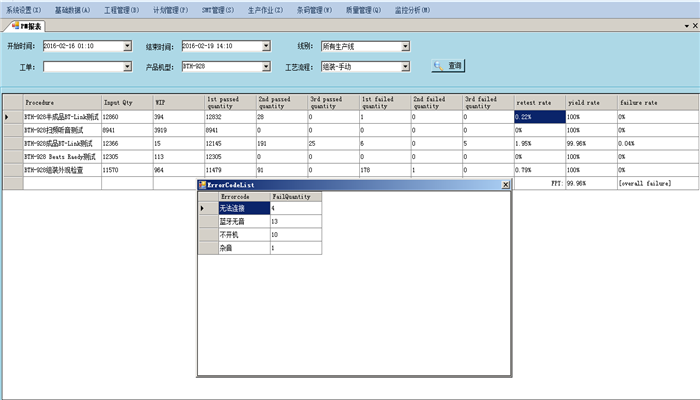The height and width of the screenshot is (400, 700).
Task: Click the row selector for the 蓝牙无音 row
Action: tap(208, 221)
